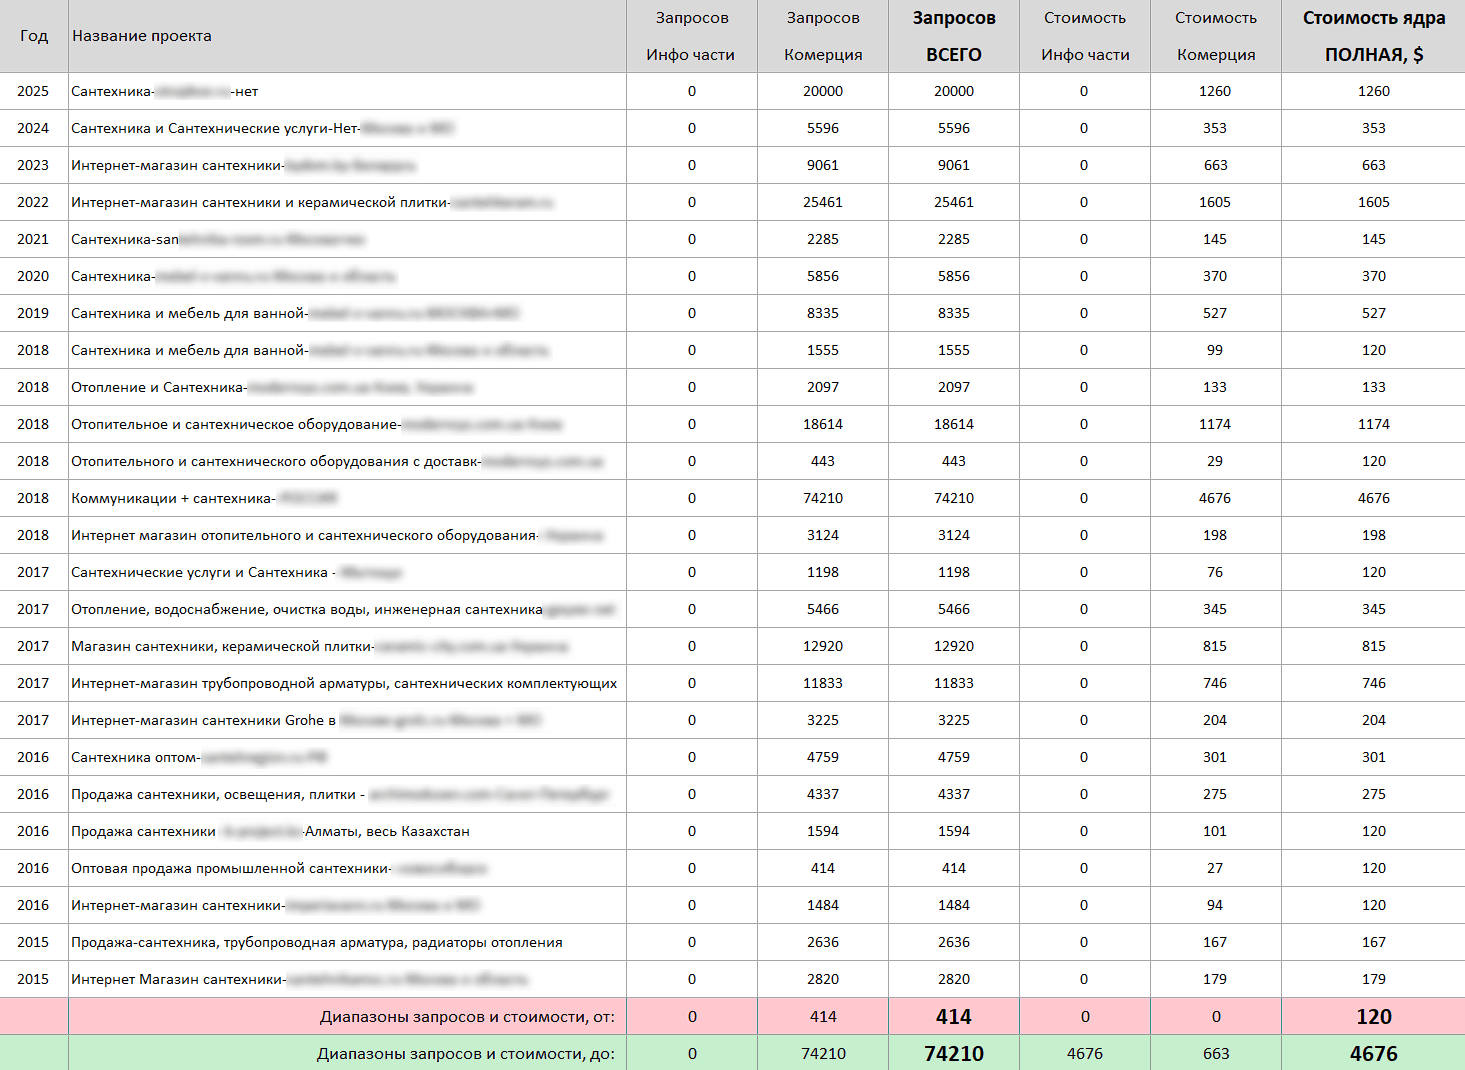
Task: Click value 29 in Стоимость Комерция column
Action: click(1215, 461)
